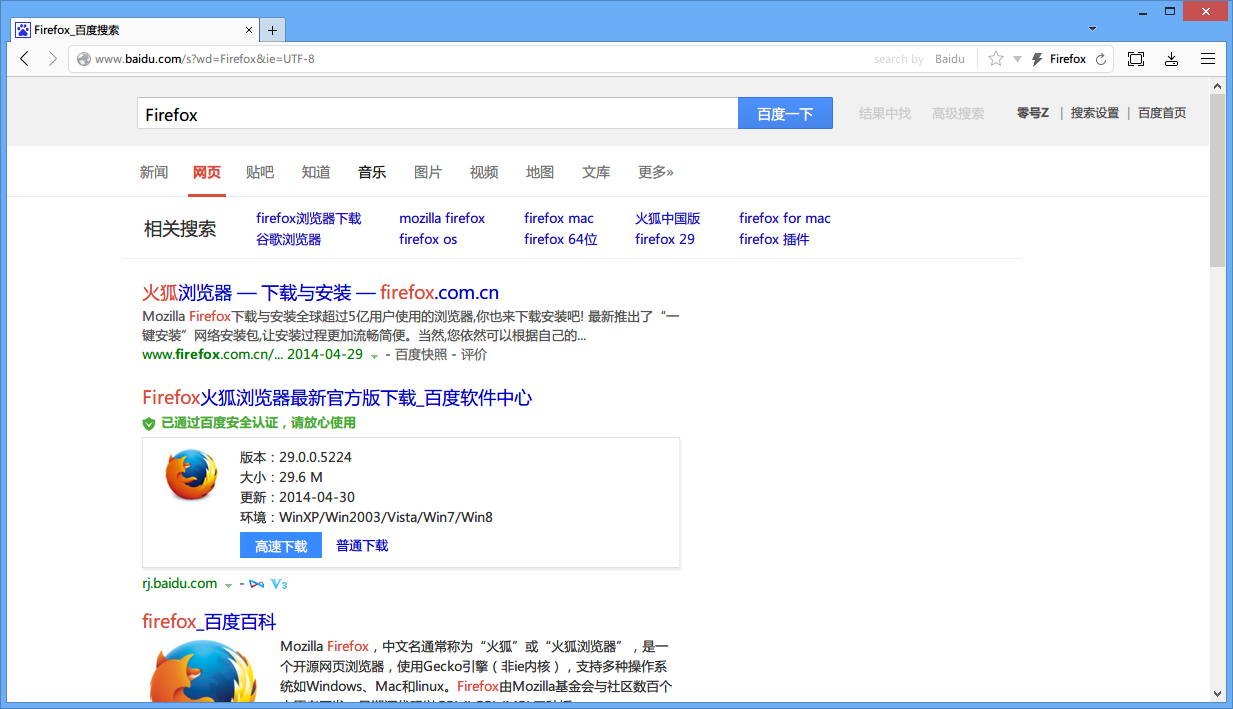Expand the 更多» more categories
1233x709 pixels.
pyautogui.click(x=656, y=172)
